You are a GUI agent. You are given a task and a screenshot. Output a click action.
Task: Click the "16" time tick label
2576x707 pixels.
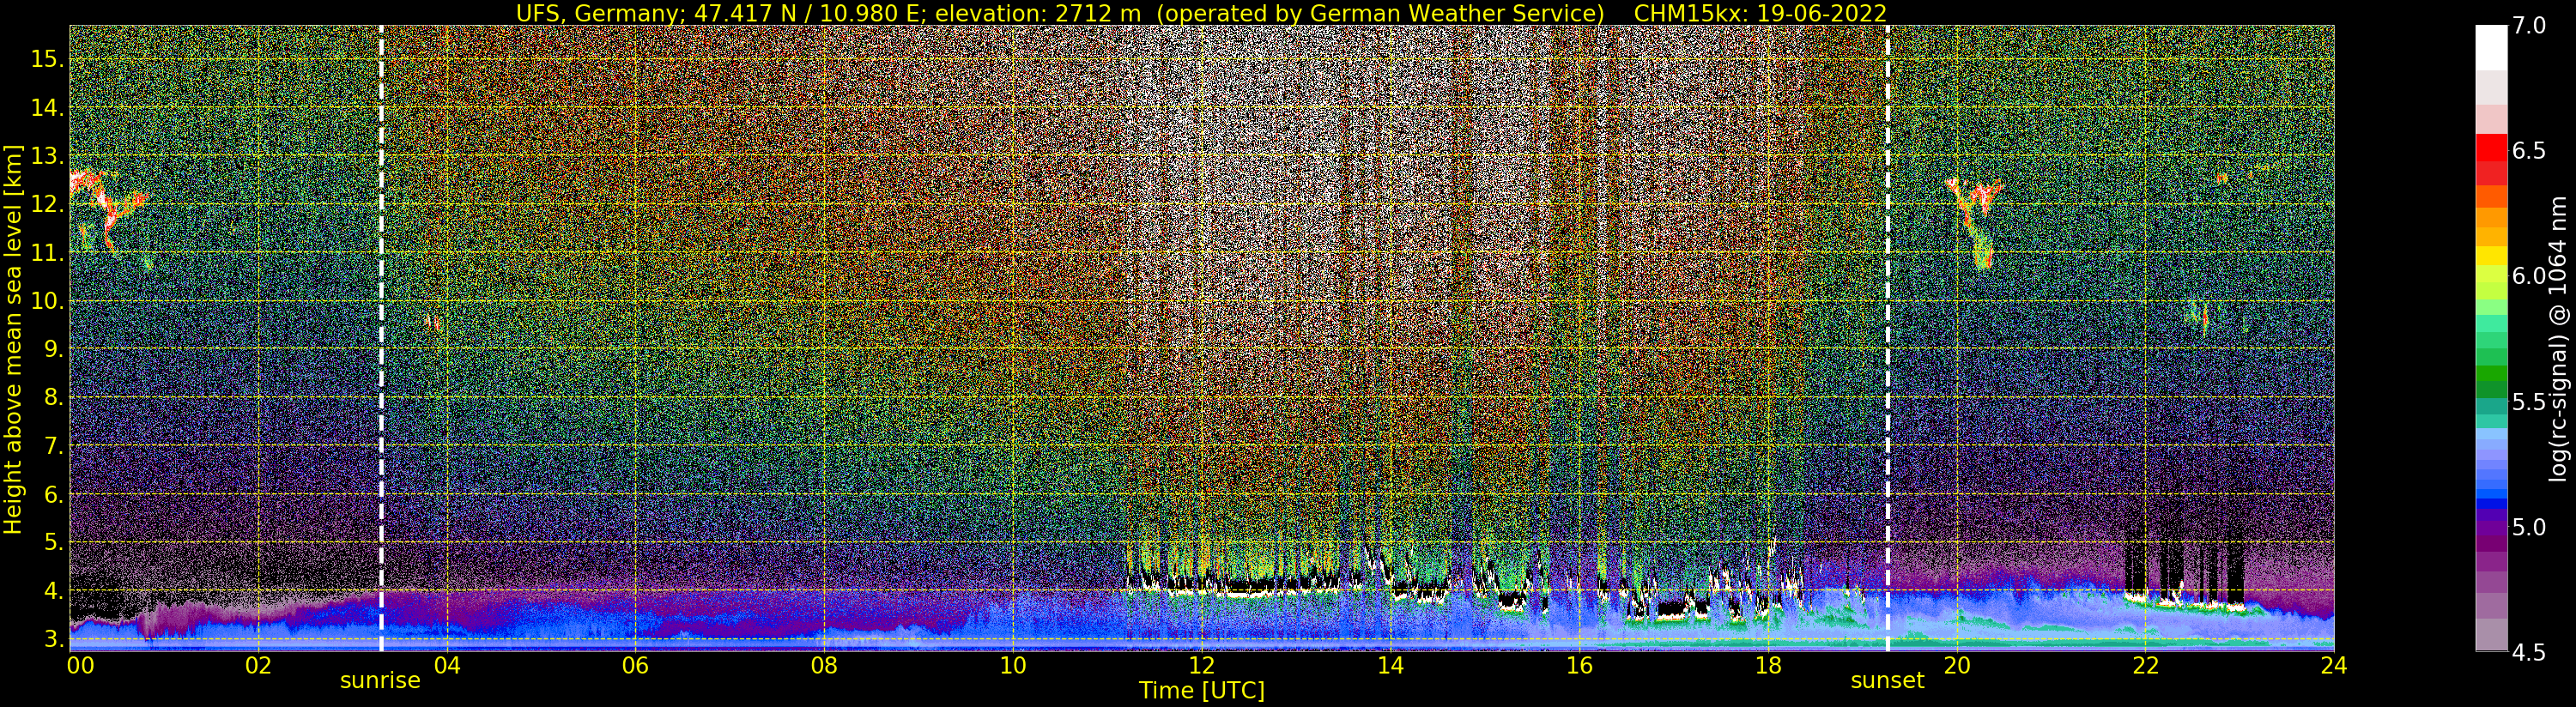[x=1578, y=665]
